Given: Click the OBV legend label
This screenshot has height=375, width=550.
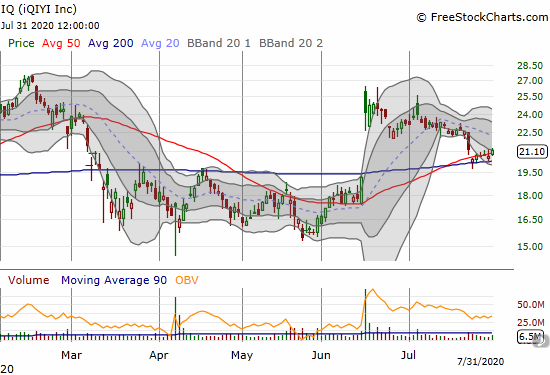Looking at the screenshot, I should pos(187,280).
